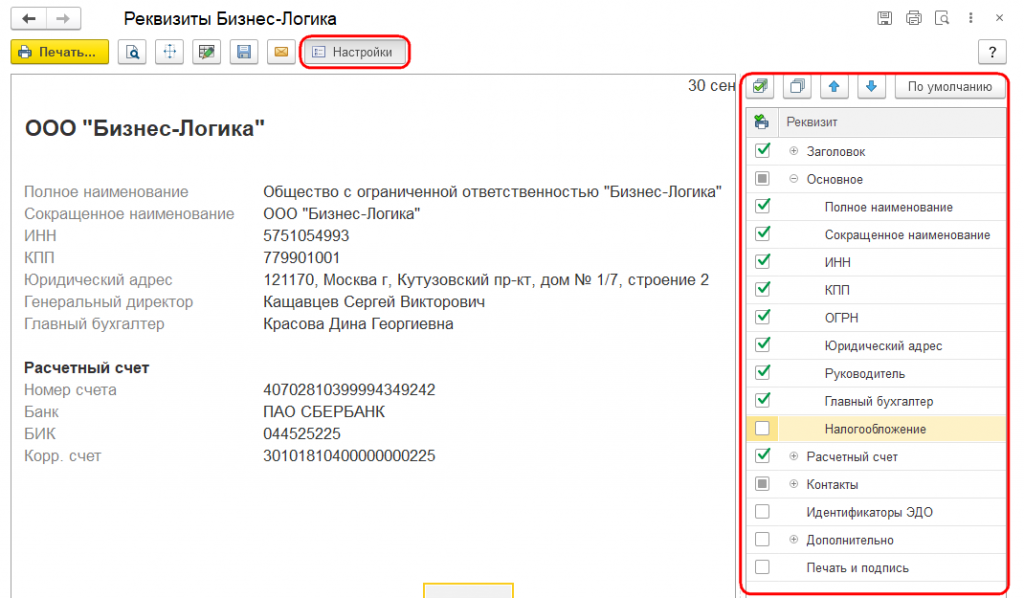Viewport: 1024px width, 598px height.
Task: Open the three-dots more menu
Action: (x=970, y=18)
